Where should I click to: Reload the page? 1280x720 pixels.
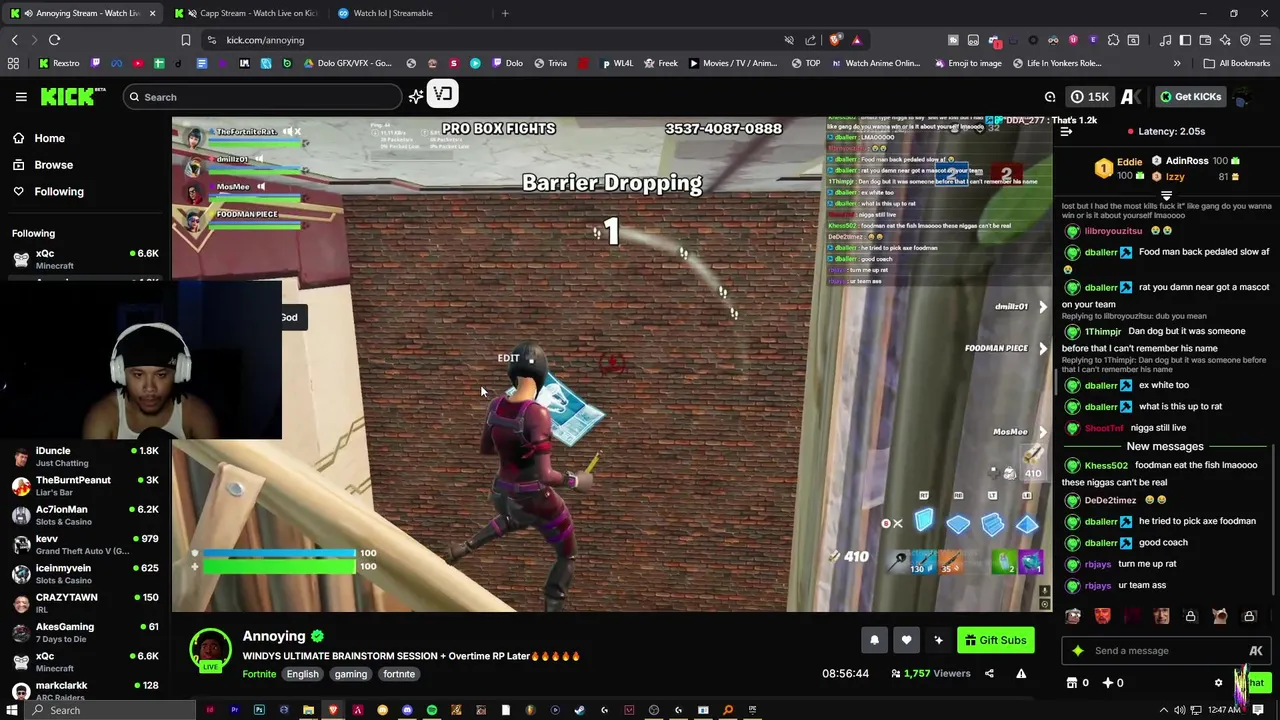[x=54, y=40]
